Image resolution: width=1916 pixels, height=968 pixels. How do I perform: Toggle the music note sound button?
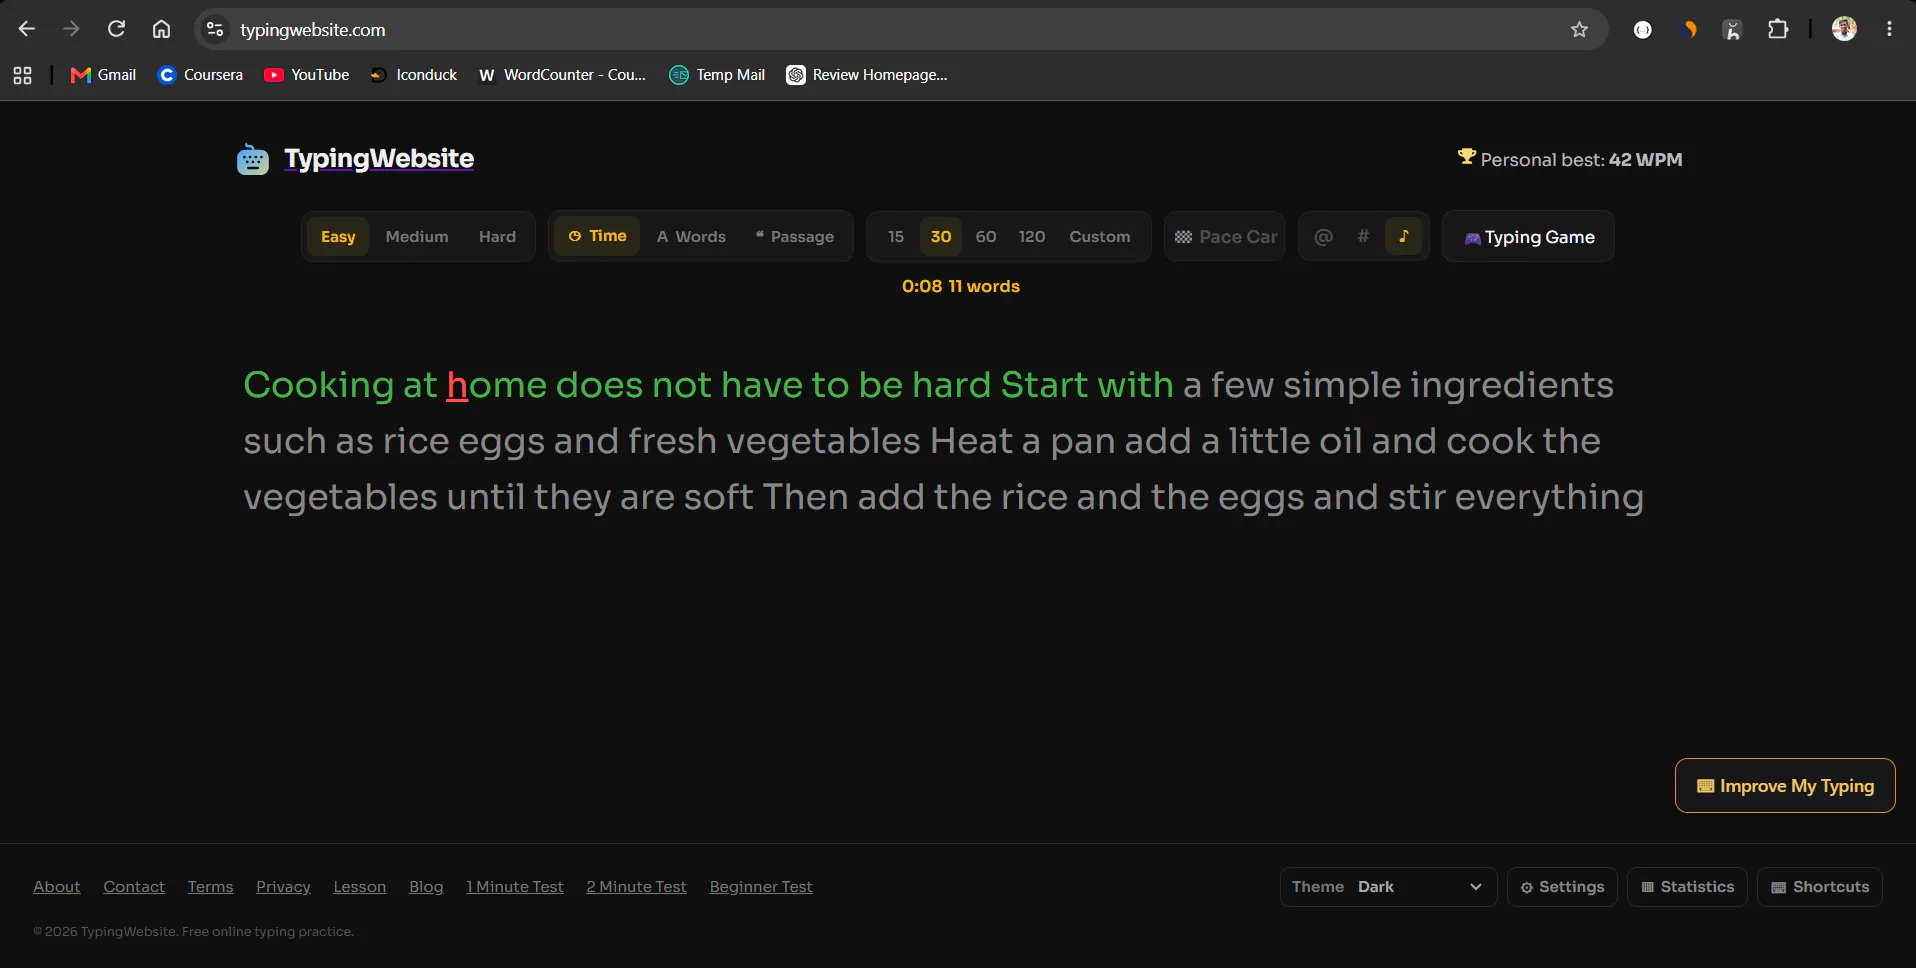pos(1403,237)
